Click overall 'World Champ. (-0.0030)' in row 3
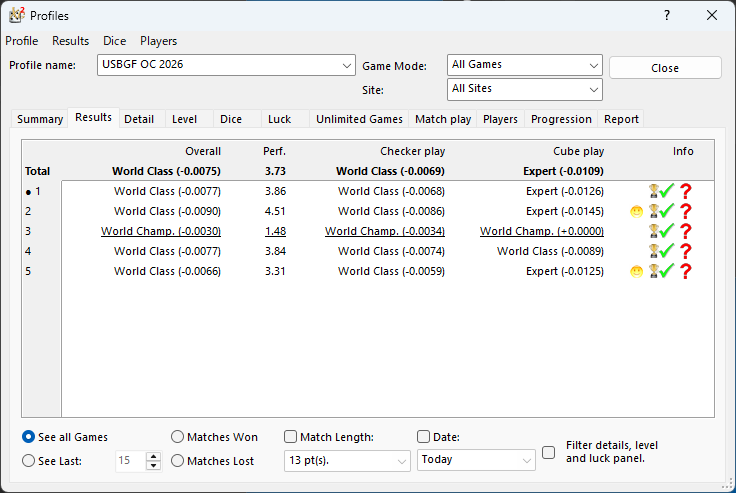Screen dimensions: 736x493 (x=161, y=231)
